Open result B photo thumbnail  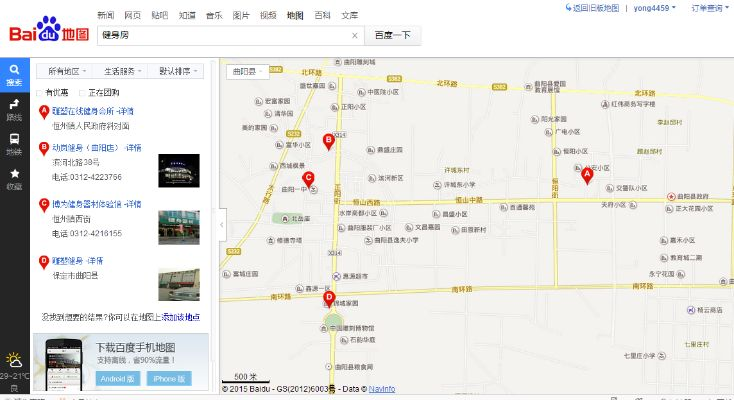coord(179,171)
